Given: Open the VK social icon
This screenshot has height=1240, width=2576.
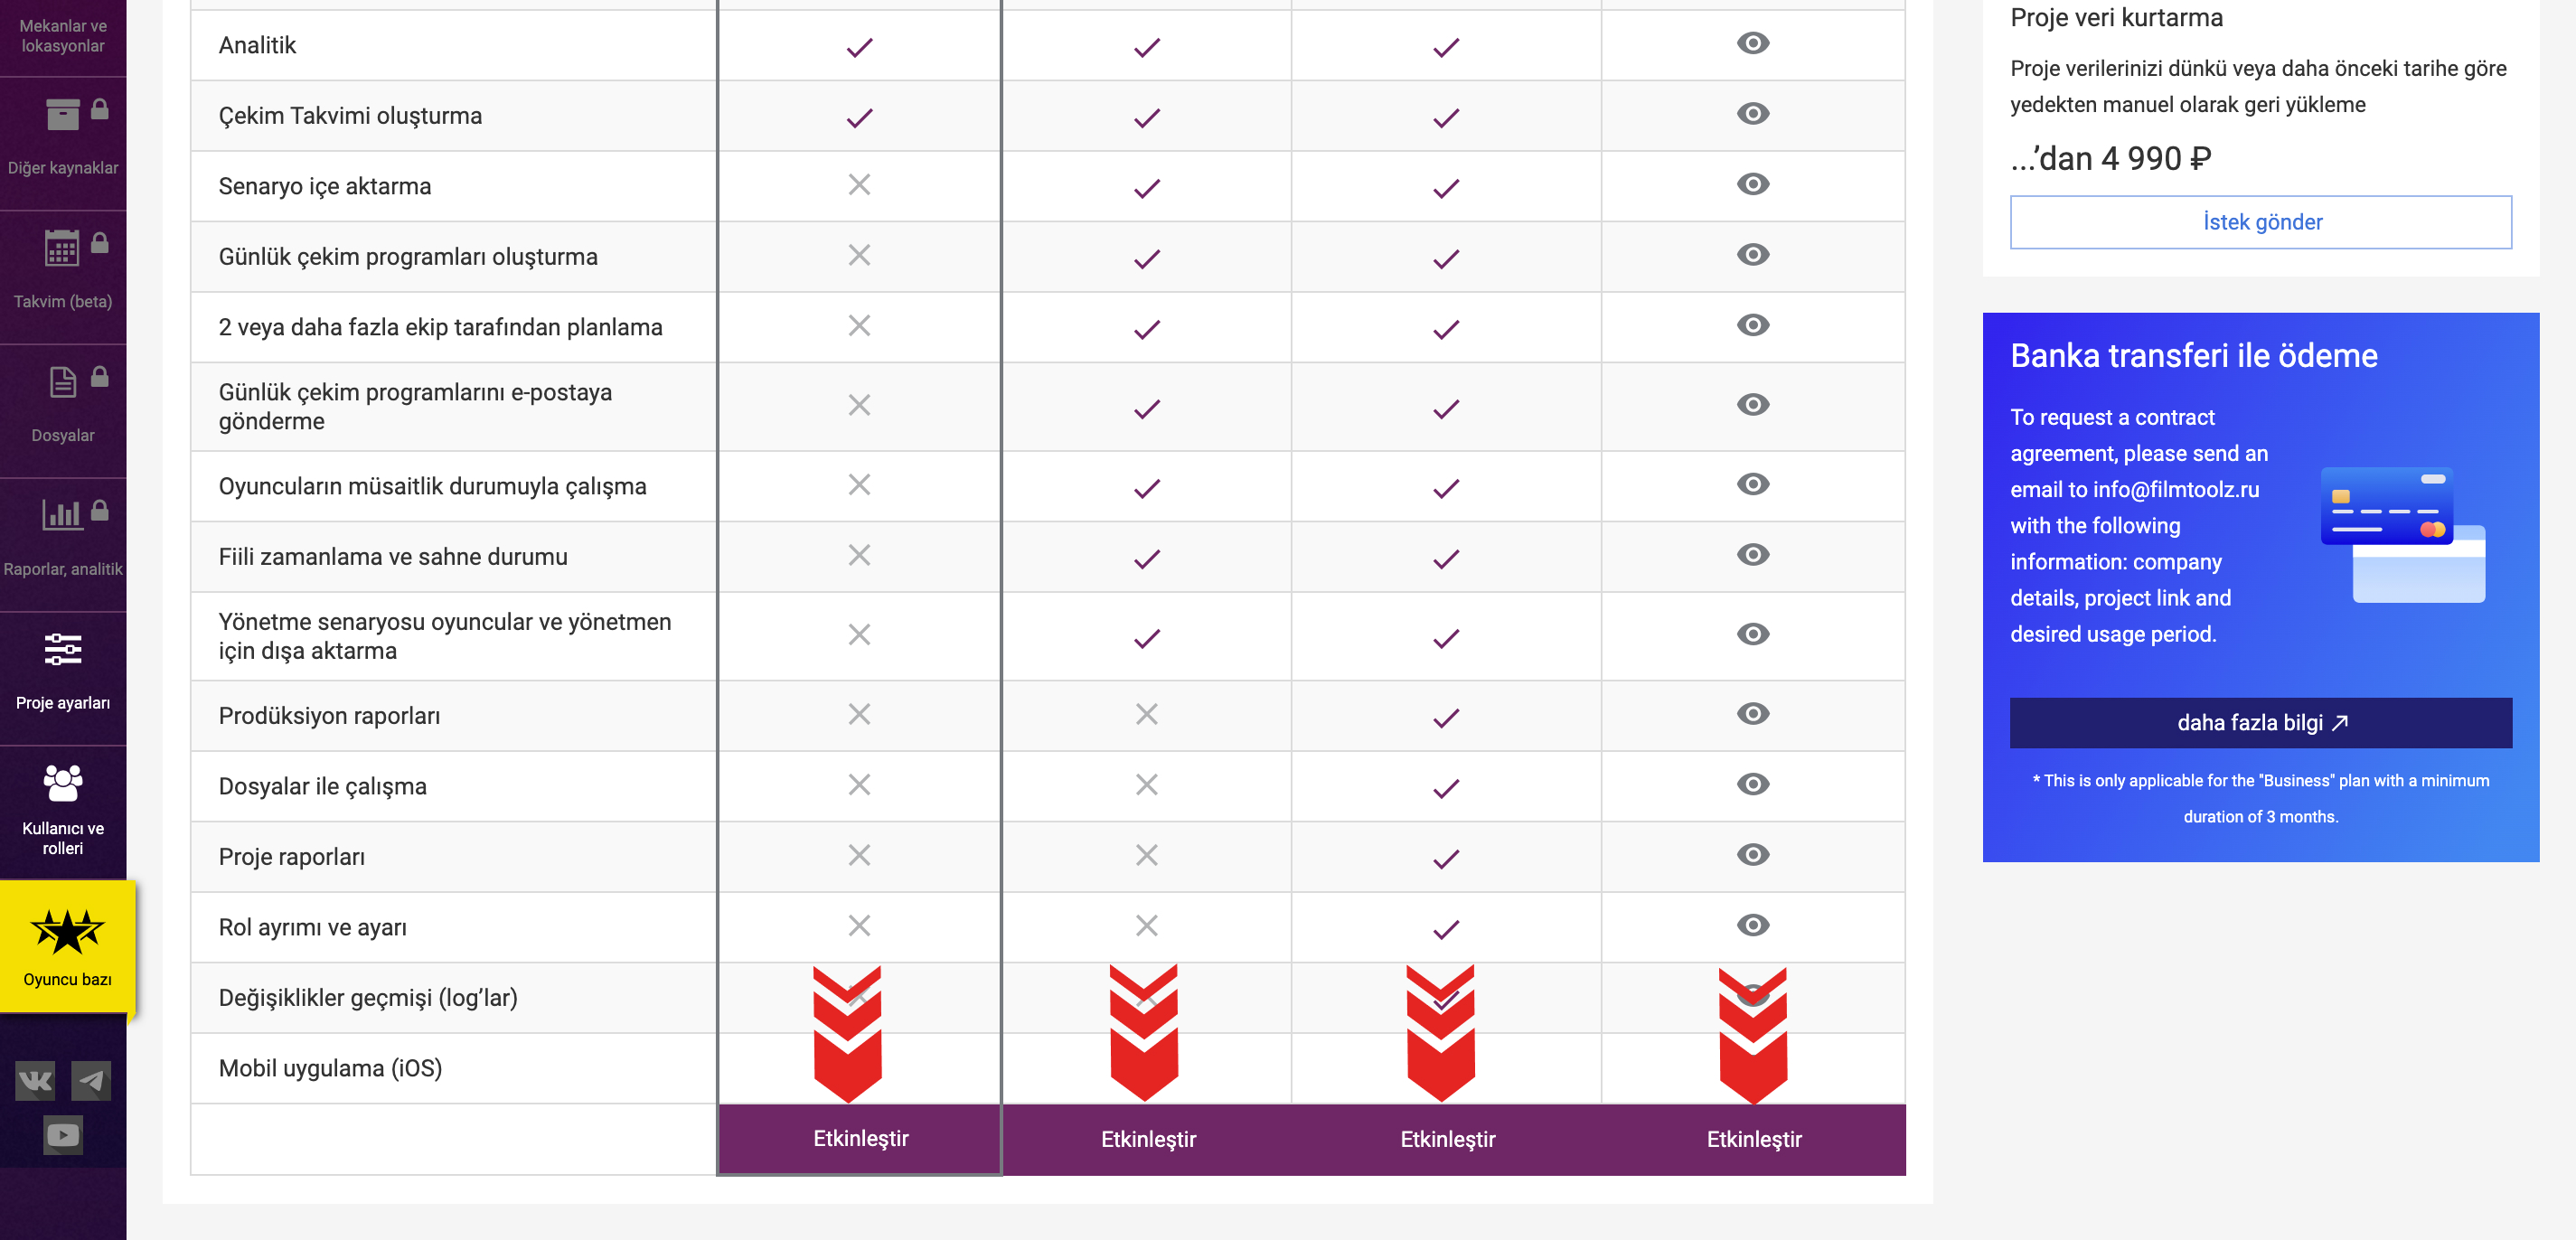Looking at the screenshot, I should point(35,1080).
